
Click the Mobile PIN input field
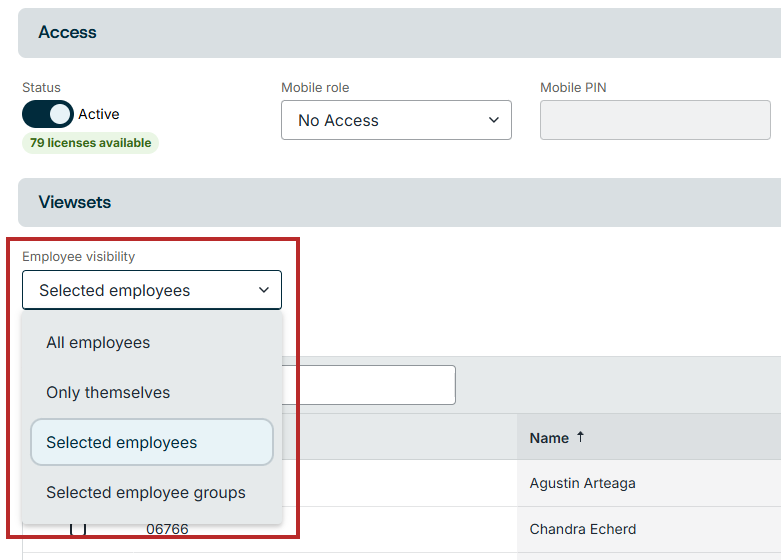pos(655,120)
